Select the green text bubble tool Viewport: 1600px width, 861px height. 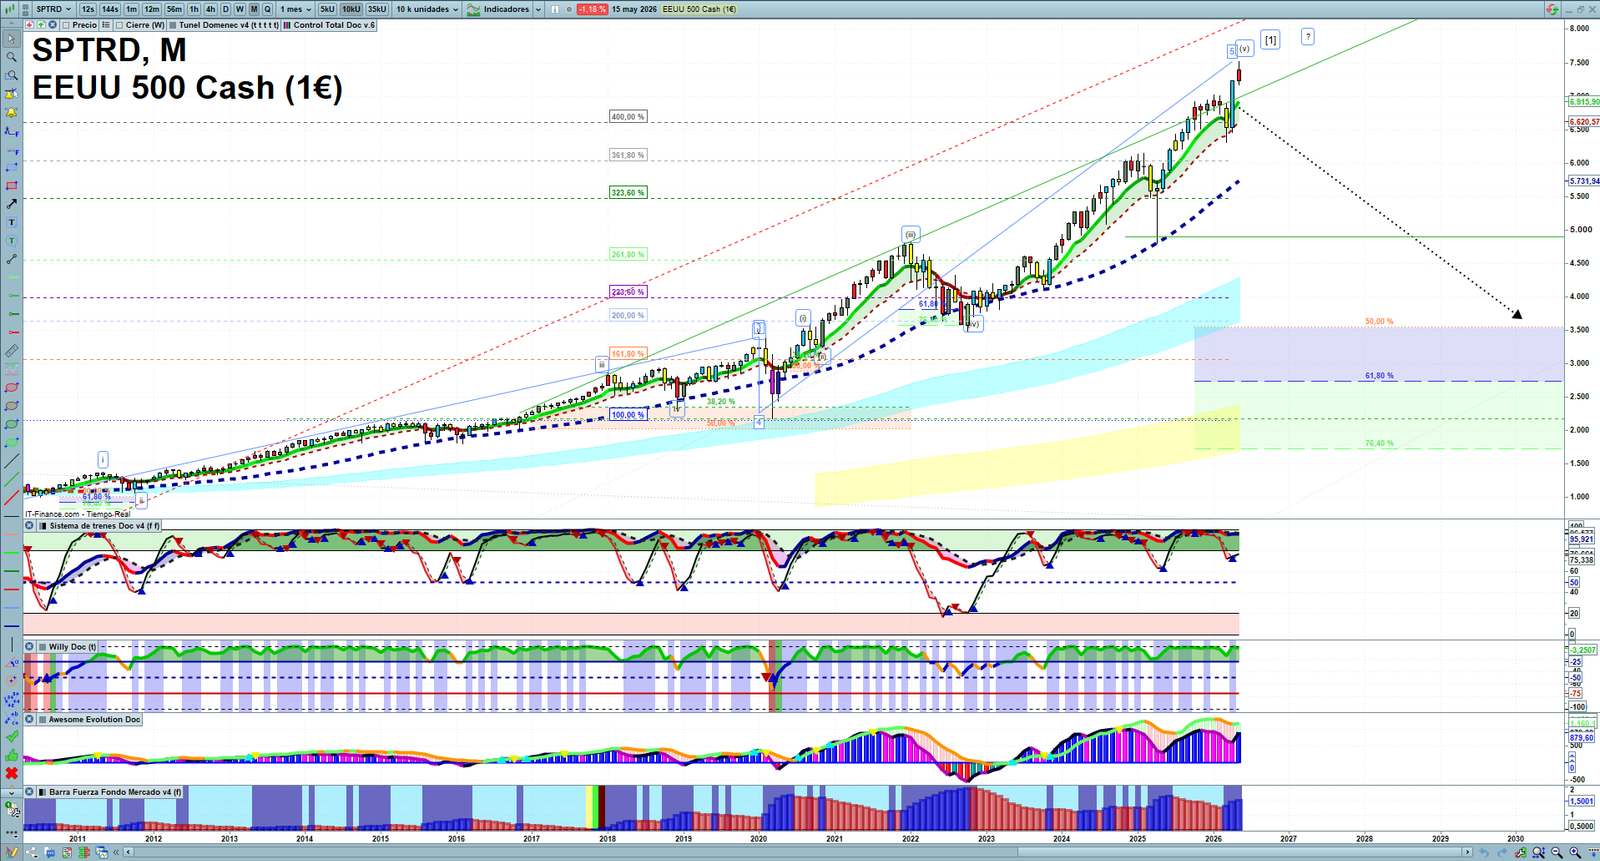(11, 241)
